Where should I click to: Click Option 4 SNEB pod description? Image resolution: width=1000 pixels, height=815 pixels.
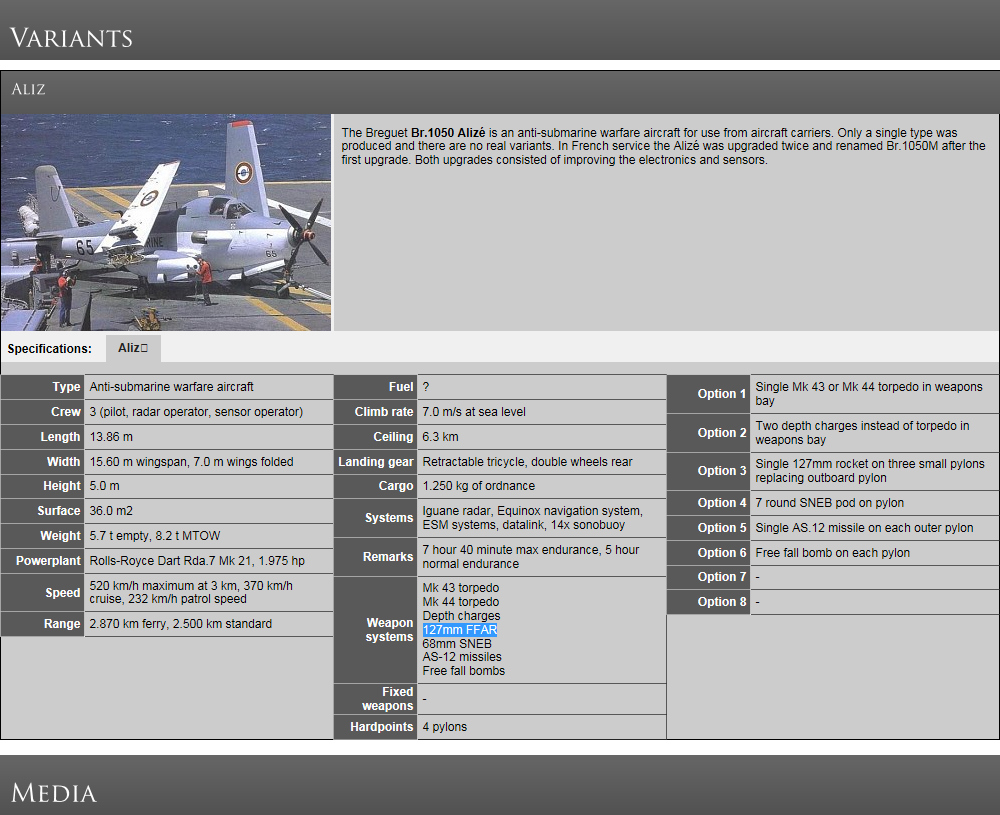pos(830,503)
